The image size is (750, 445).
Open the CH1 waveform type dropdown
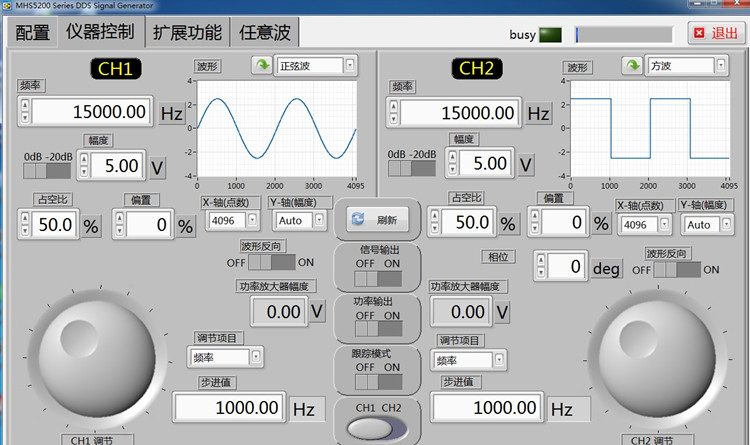350,66
